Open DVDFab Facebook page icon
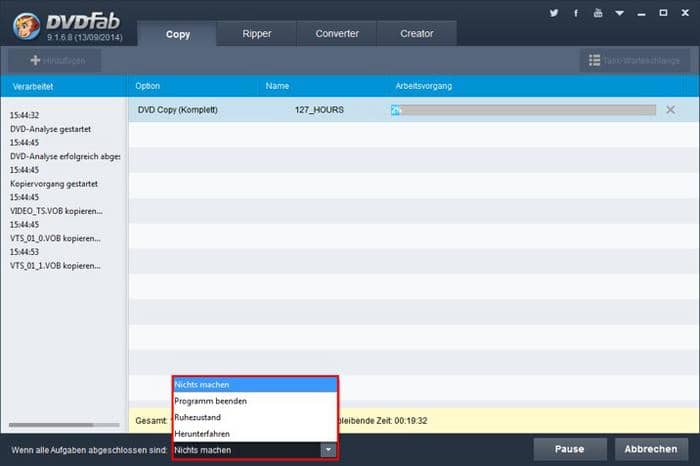Screen dimensions: 700x466 click(x=576, y=13)
